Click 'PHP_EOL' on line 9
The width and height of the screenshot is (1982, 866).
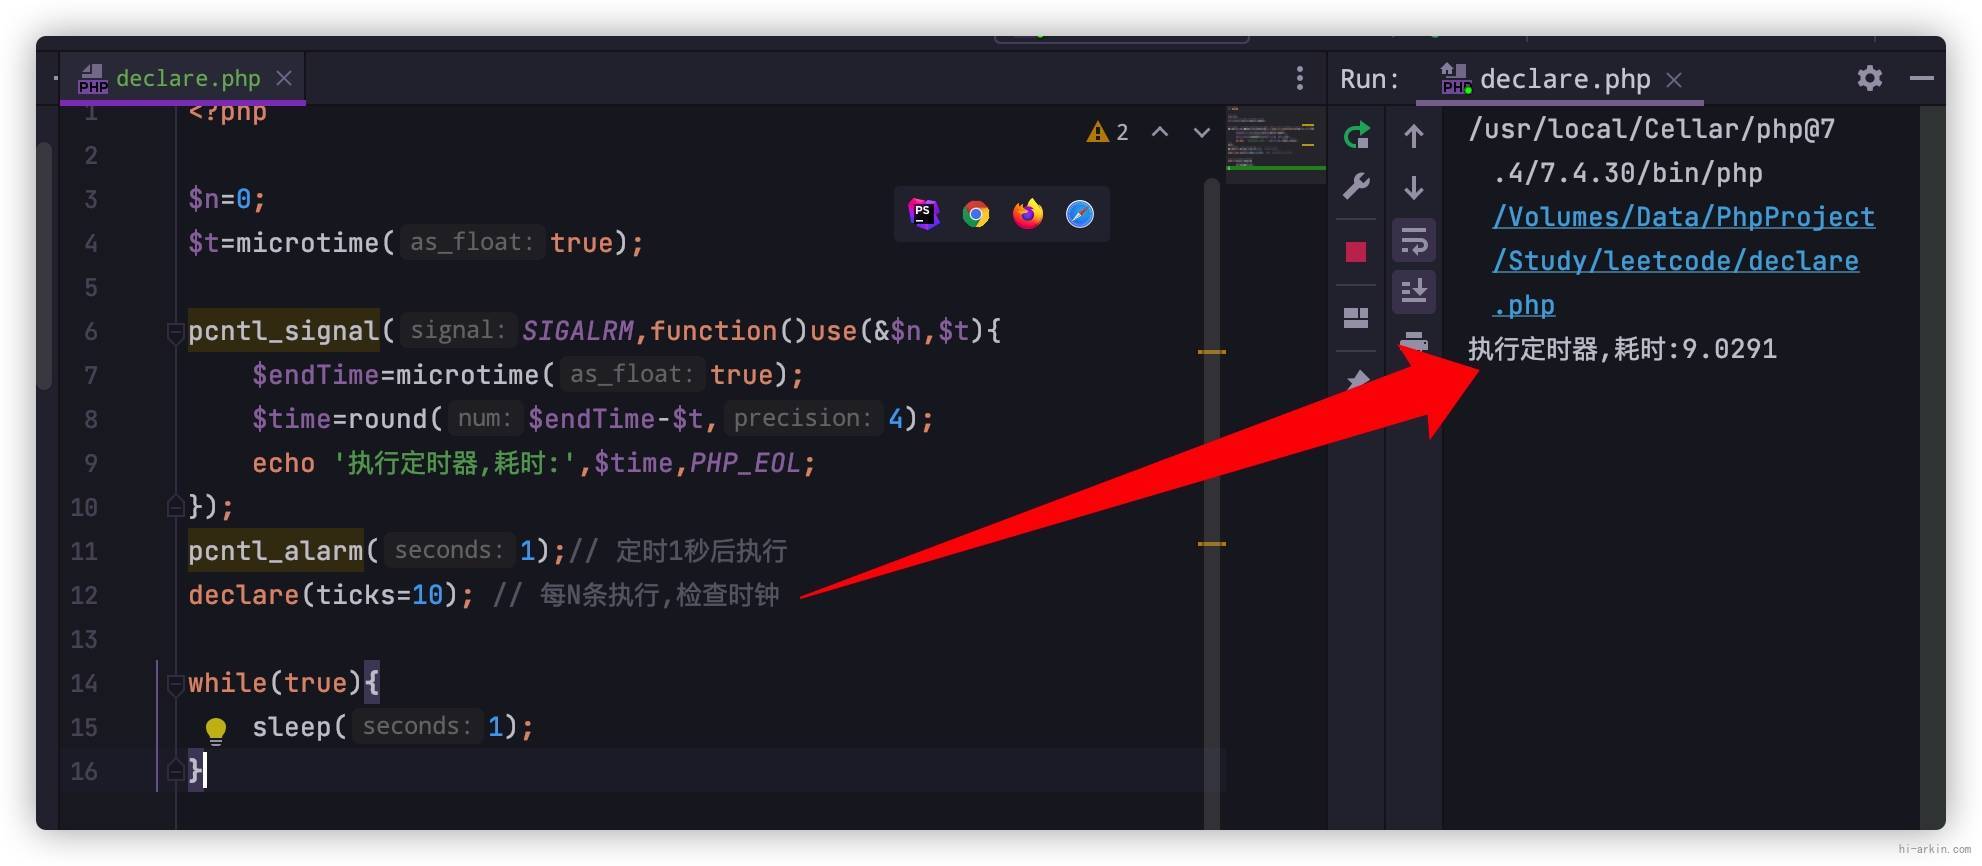745,463
